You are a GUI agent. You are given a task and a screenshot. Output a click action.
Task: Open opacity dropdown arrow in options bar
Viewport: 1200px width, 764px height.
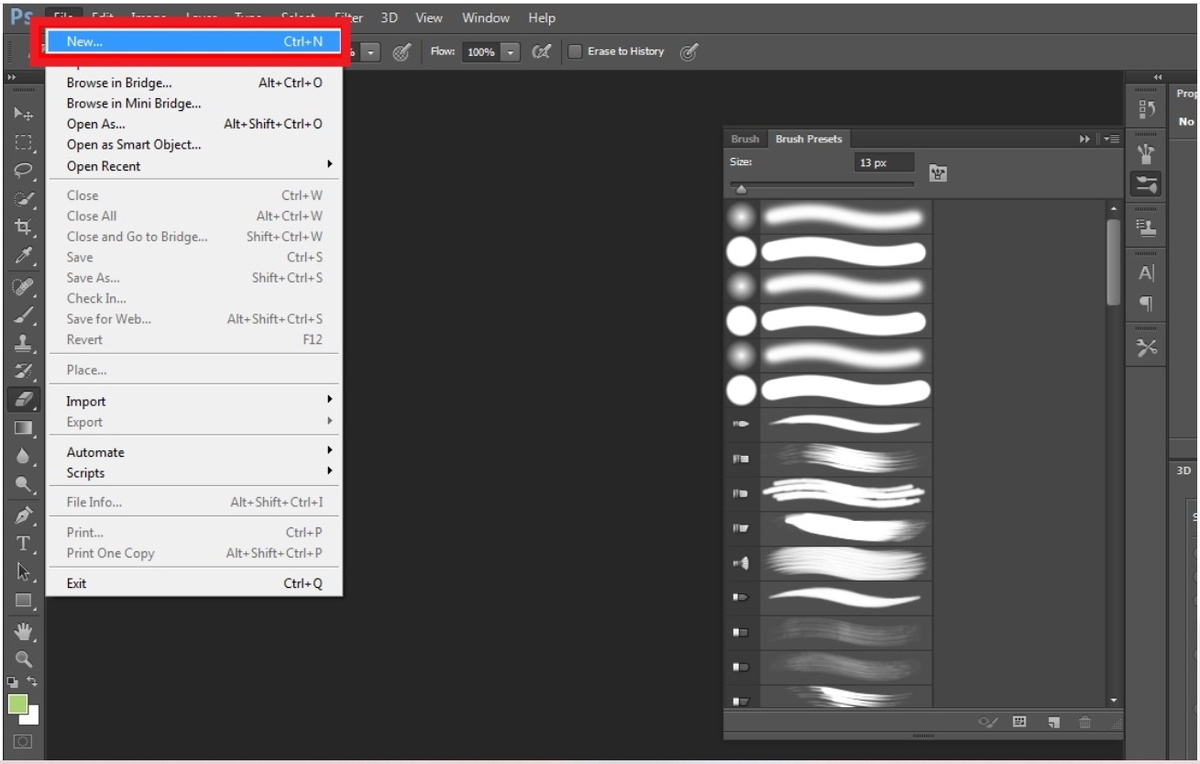tap(371, 52)
